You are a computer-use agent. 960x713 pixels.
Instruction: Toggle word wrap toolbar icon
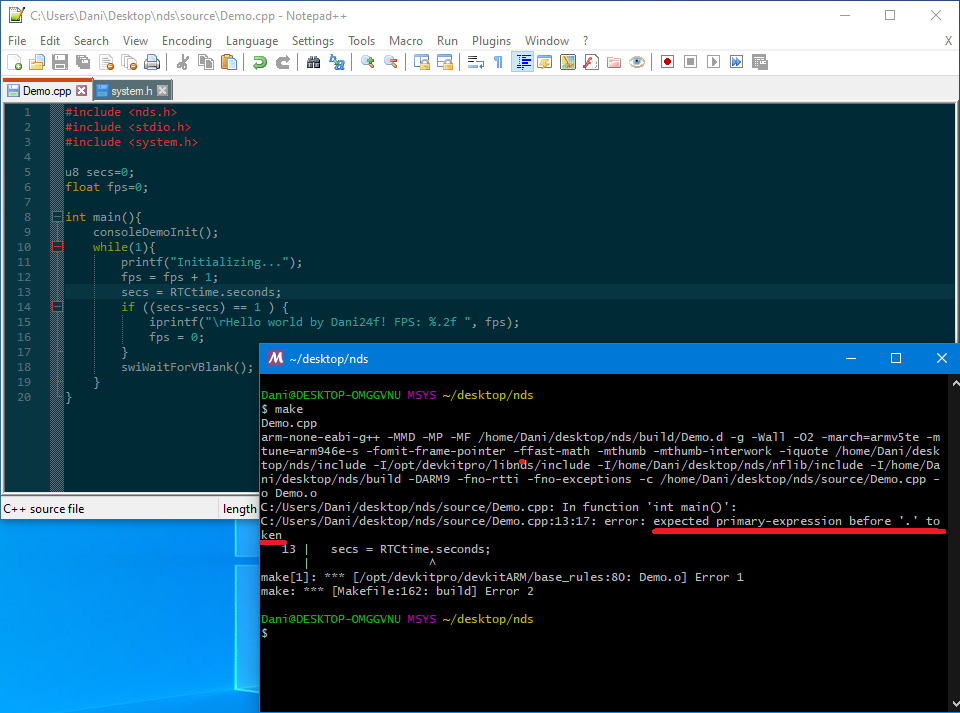[476, 62]
